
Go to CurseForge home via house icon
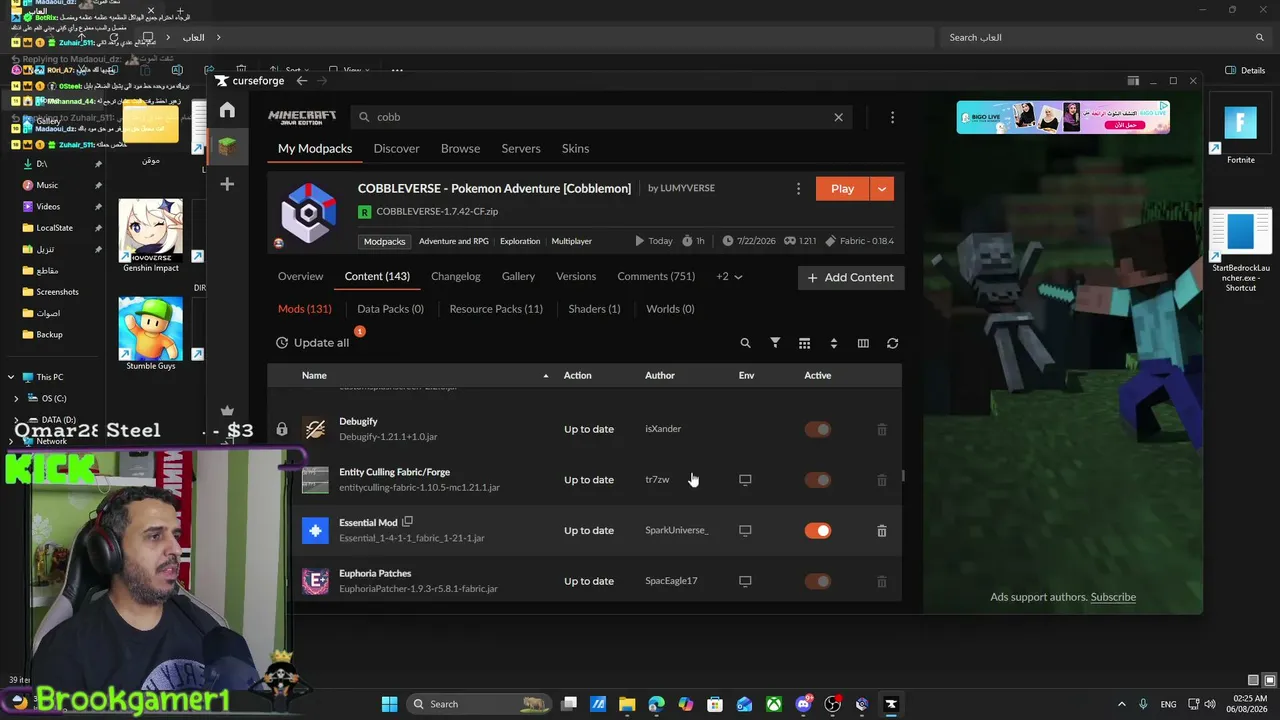click(x=227, y=110)
